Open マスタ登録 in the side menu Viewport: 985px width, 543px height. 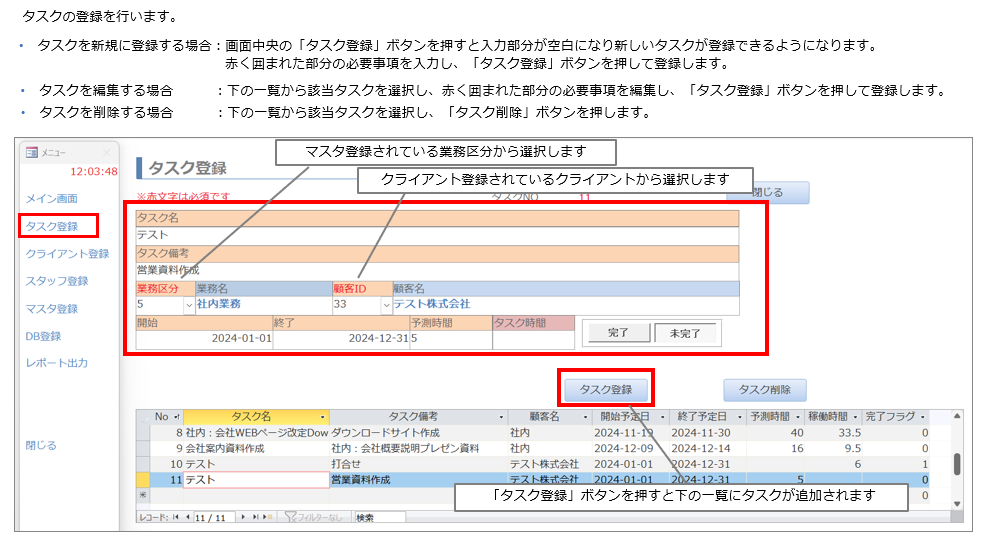pos(52,309)
